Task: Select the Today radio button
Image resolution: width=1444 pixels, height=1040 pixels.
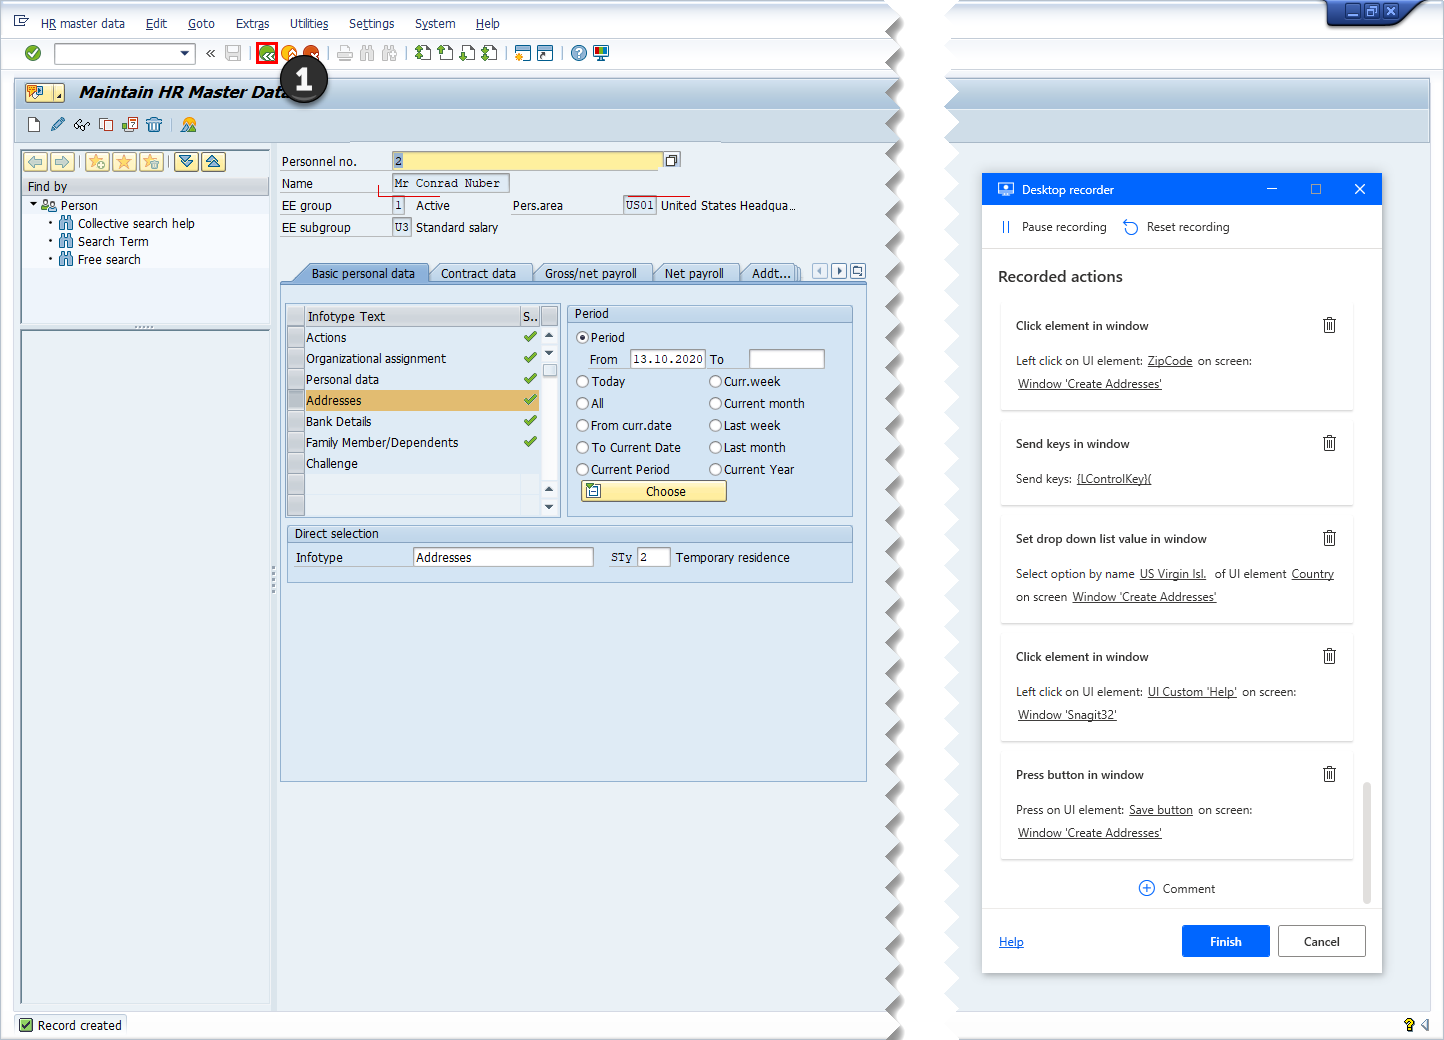Action: coord(582,381)
